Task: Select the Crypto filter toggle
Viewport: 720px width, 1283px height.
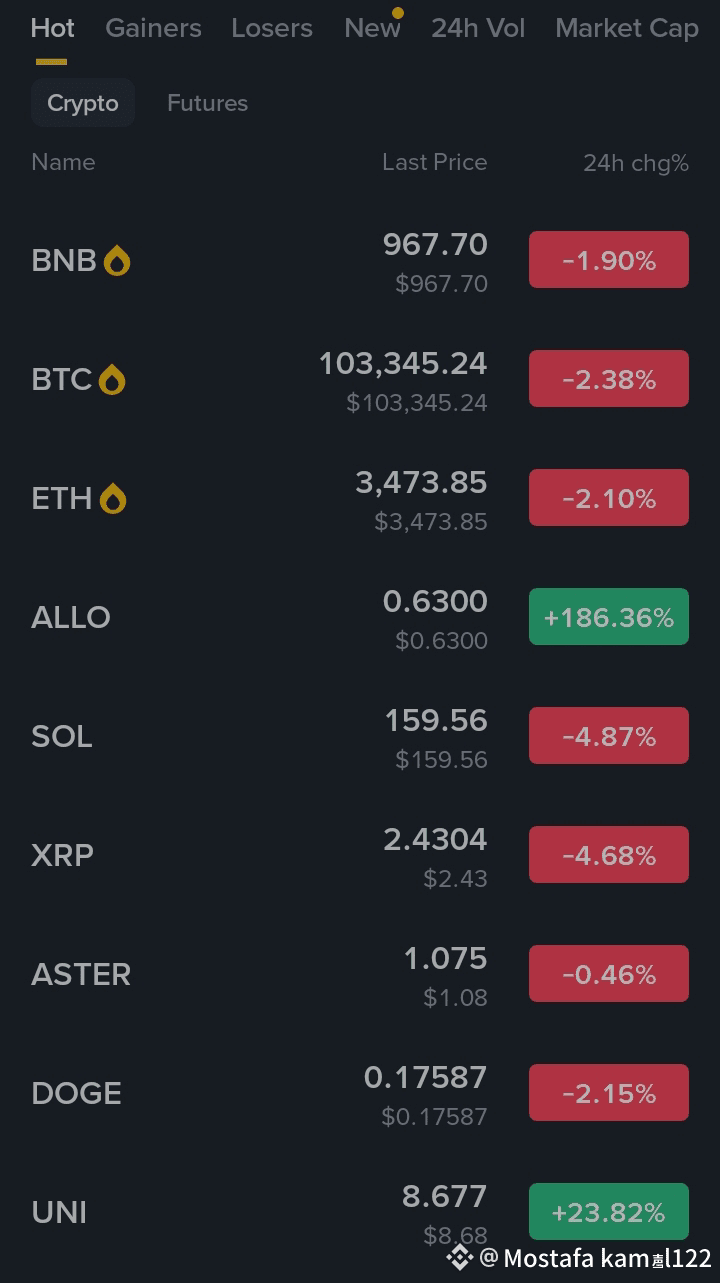Action: 83,103
